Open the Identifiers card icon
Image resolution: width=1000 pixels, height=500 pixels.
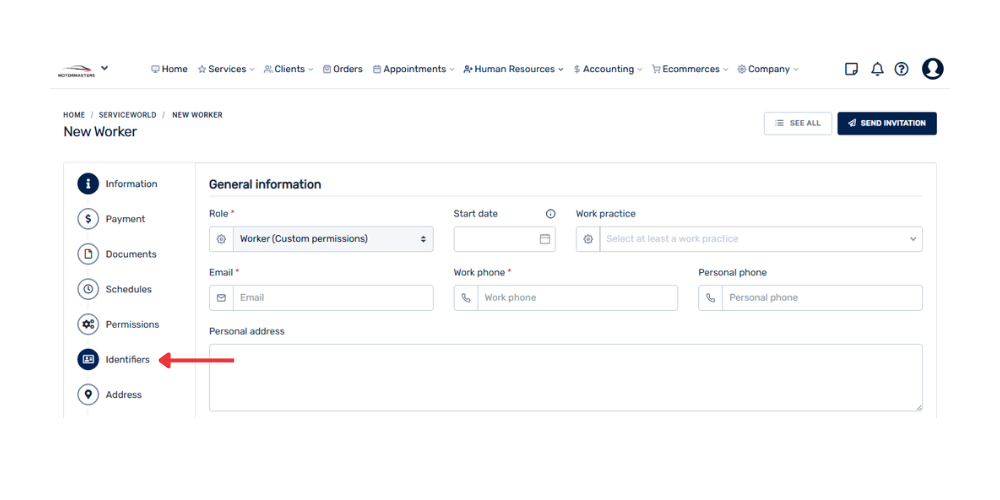pos(88,359)
